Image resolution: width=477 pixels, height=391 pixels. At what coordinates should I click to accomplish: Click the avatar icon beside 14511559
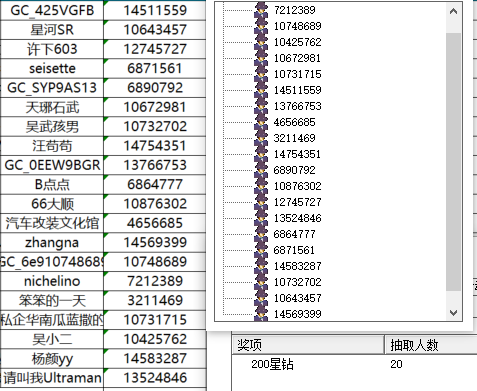point(261,90)
